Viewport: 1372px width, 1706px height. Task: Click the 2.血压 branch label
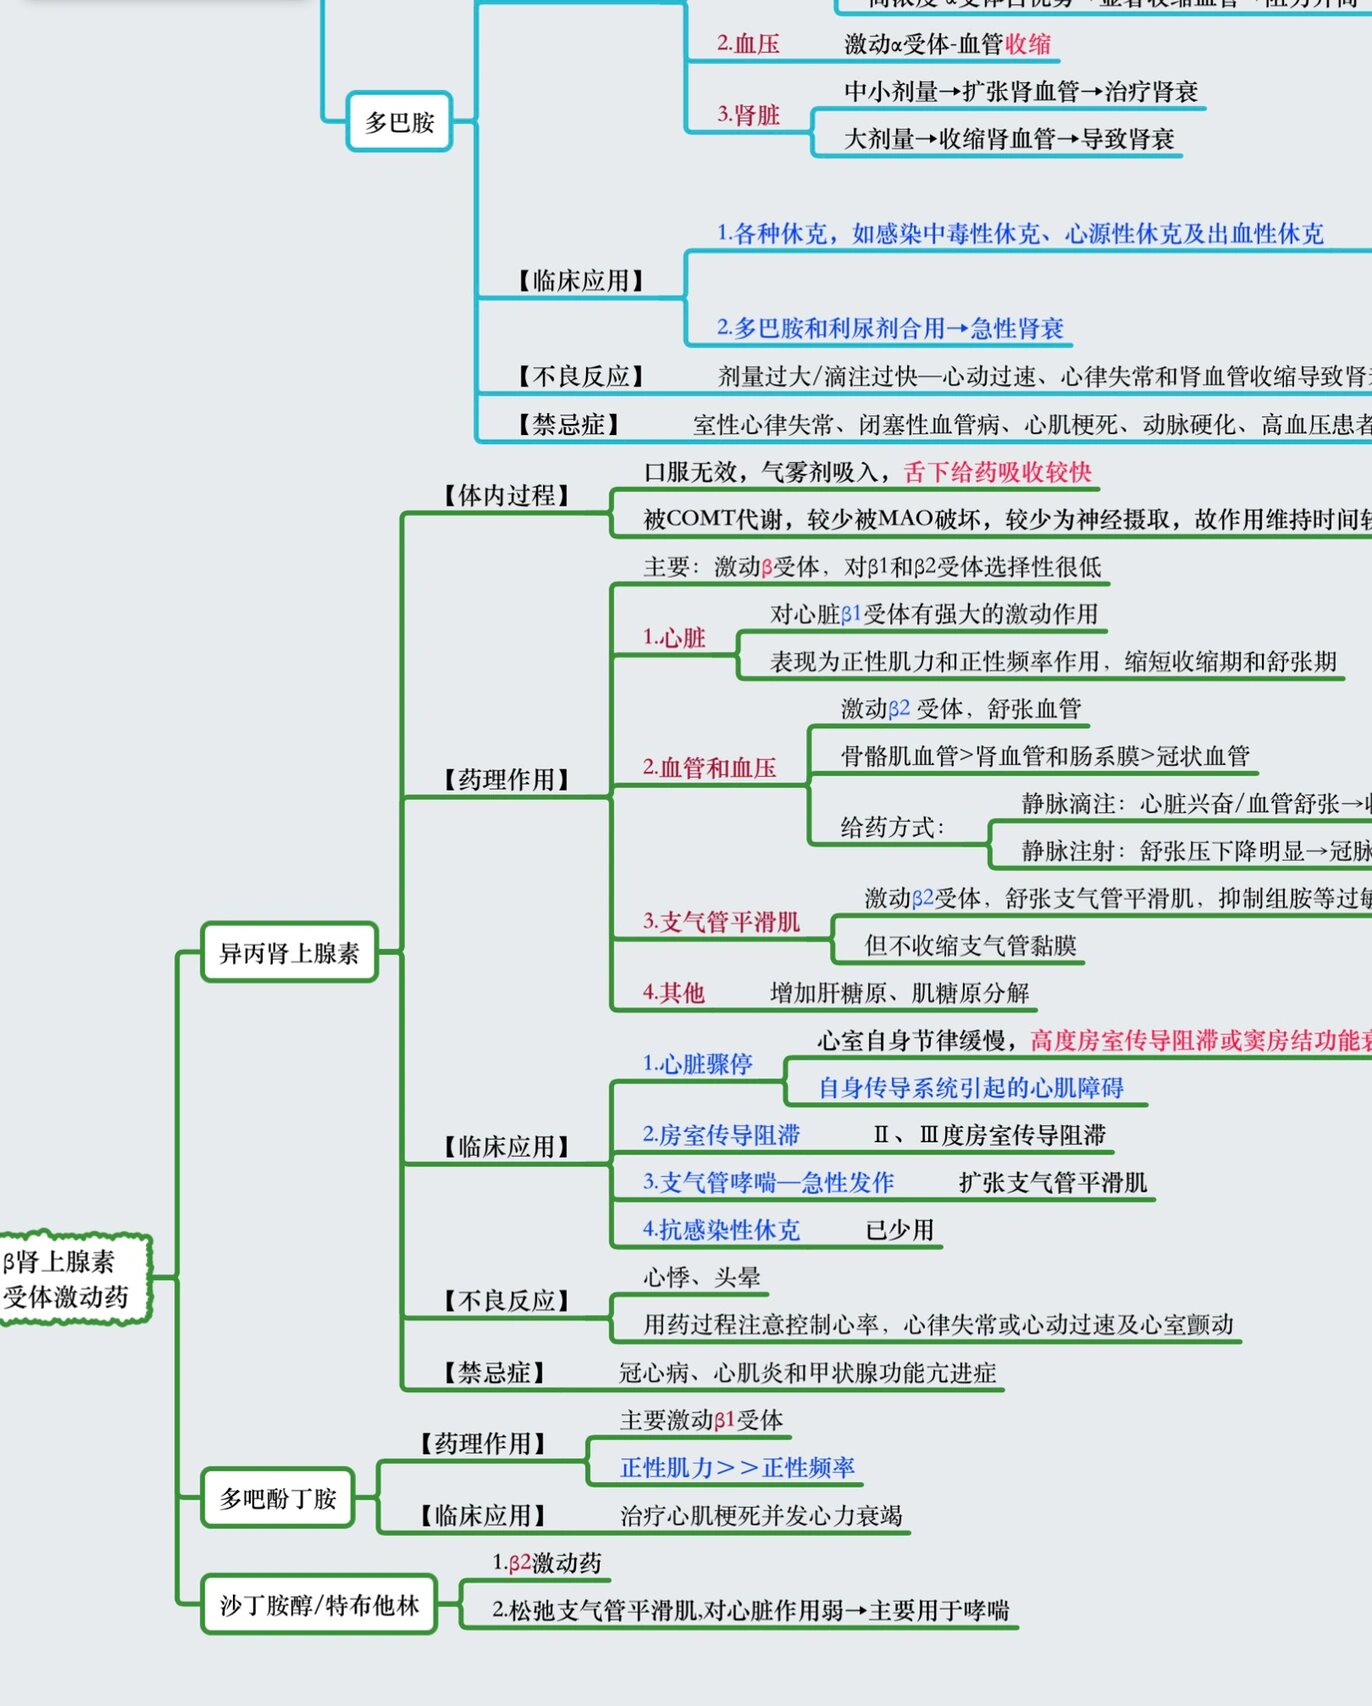pos(748,44)
